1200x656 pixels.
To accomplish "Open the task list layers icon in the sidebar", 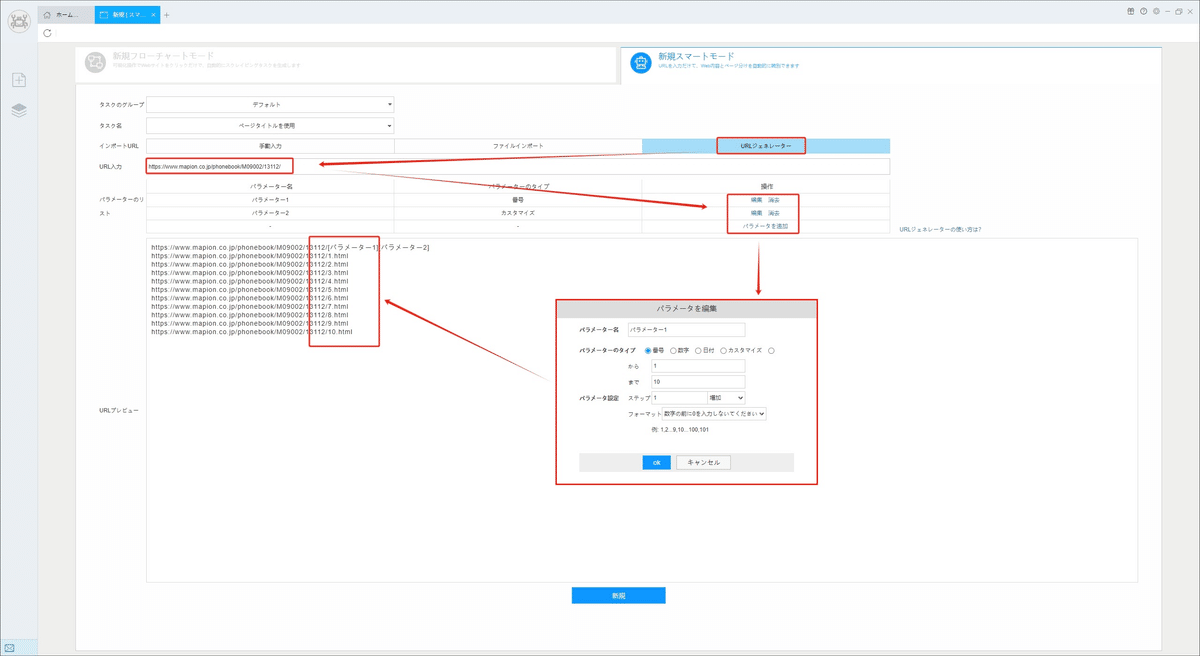I will (19, 110).
